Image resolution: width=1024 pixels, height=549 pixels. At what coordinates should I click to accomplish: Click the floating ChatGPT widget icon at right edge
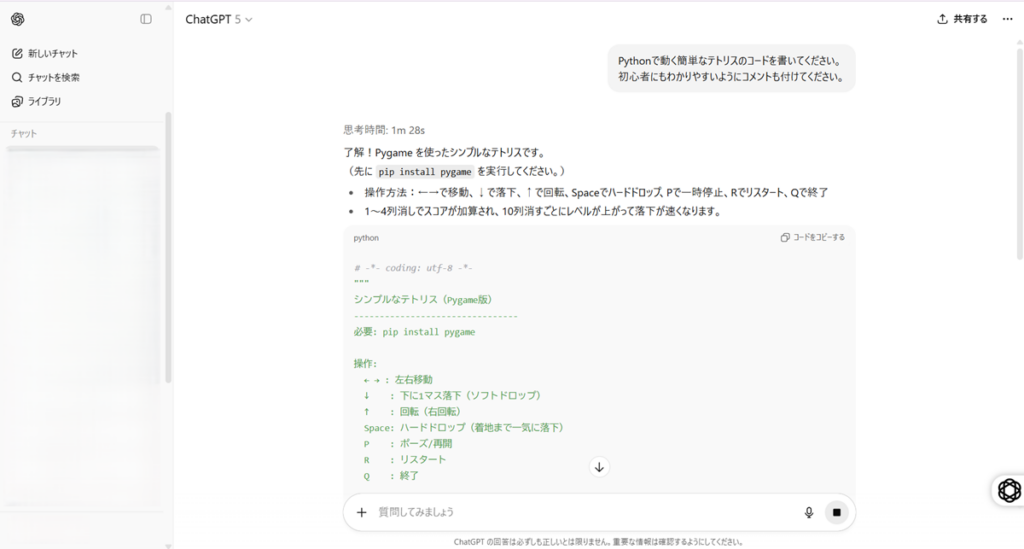click(x=1009, y=490)
